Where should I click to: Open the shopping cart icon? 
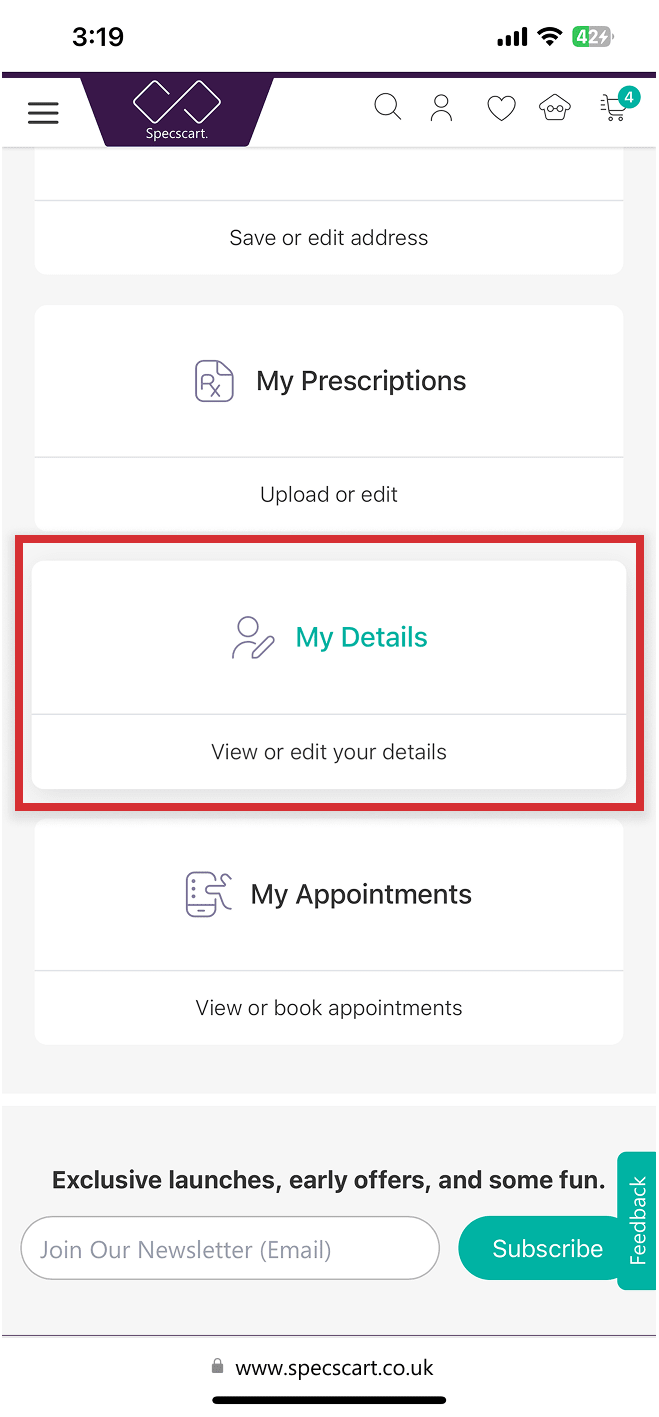(615, 110)
